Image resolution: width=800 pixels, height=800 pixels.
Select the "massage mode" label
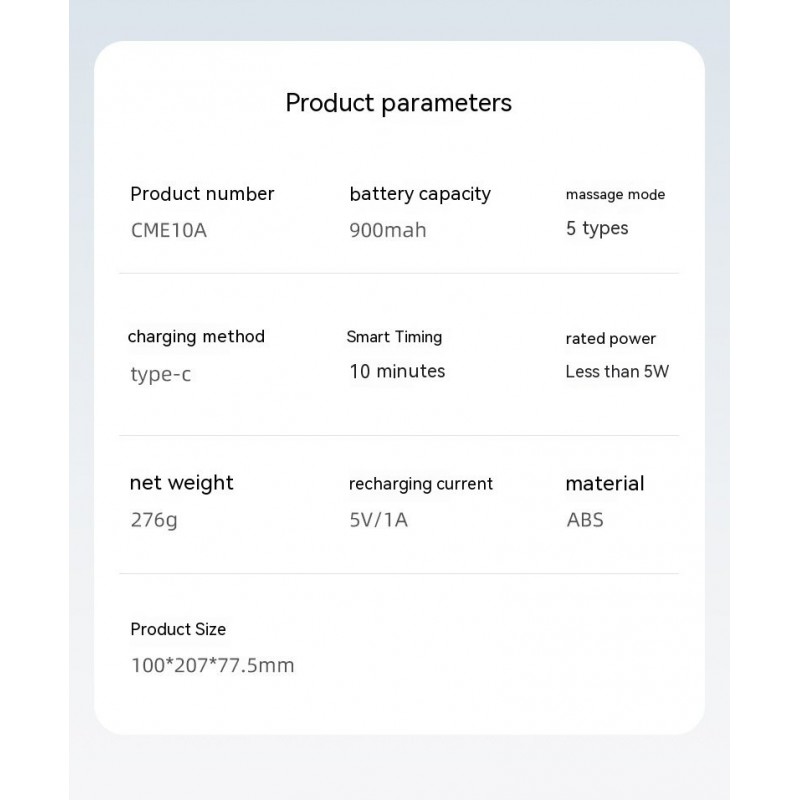(x=615, y=195)
